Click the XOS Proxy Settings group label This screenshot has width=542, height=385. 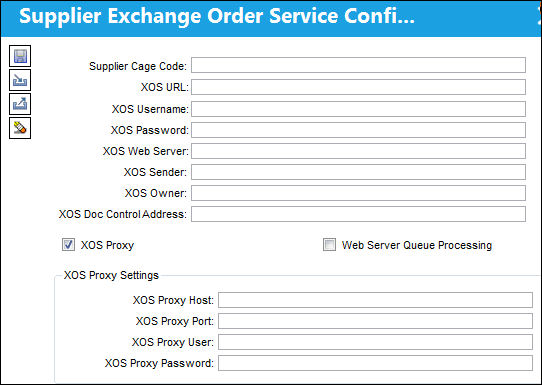(111, 275)
